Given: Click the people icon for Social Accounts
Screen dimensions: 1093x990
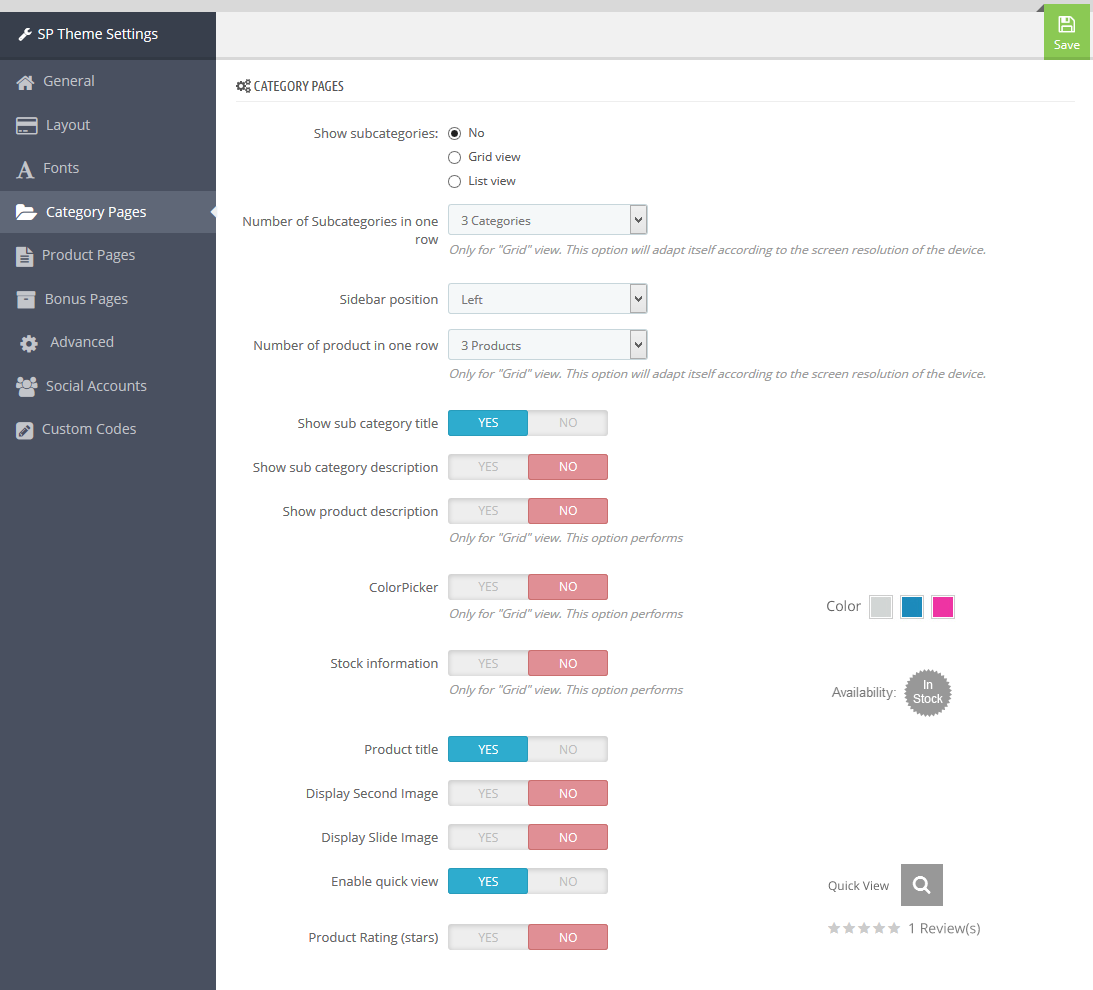Looking at the screenshot, I should 26,386.
